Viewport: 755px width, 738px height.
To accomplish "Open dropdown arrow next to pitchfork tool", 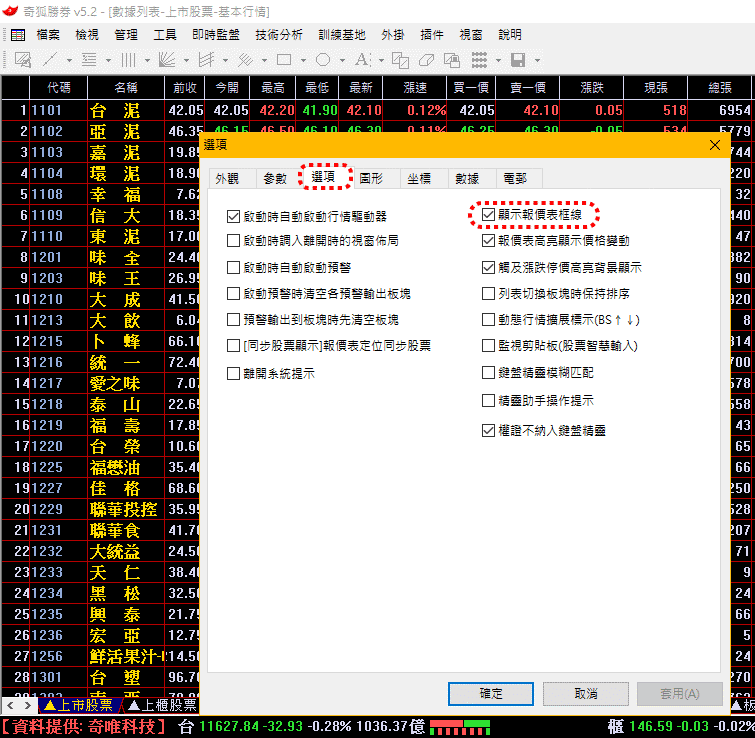I will (x=225, y=61).
